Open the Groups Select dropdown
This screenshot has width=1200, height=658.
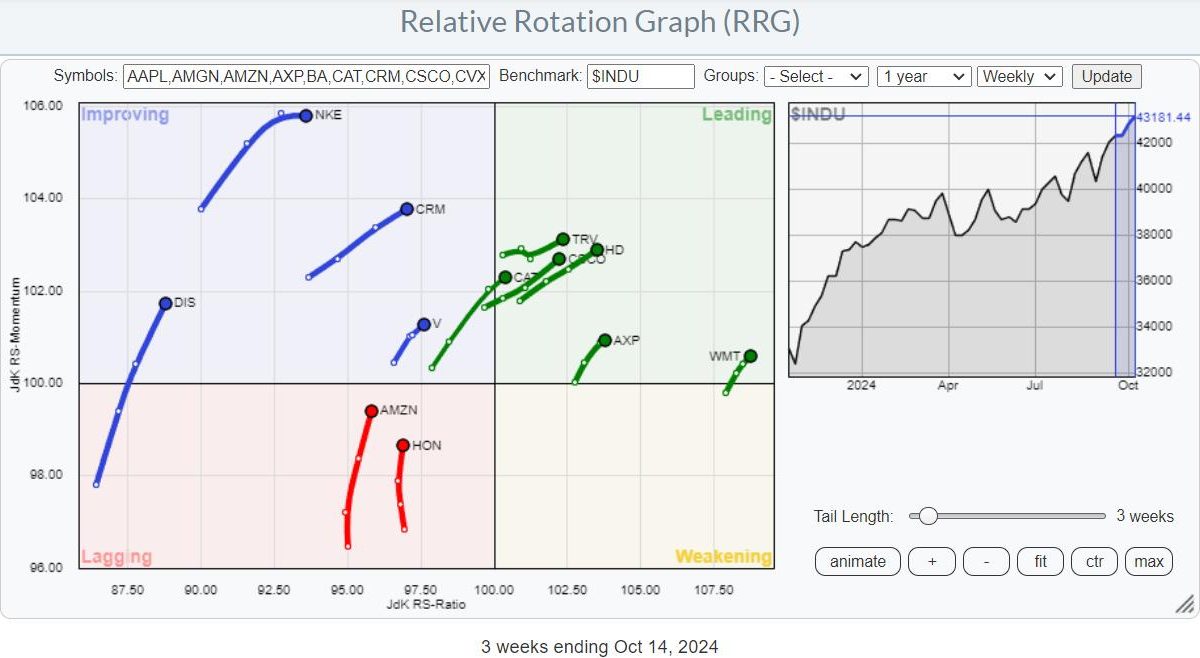click(x=816, y=76)
